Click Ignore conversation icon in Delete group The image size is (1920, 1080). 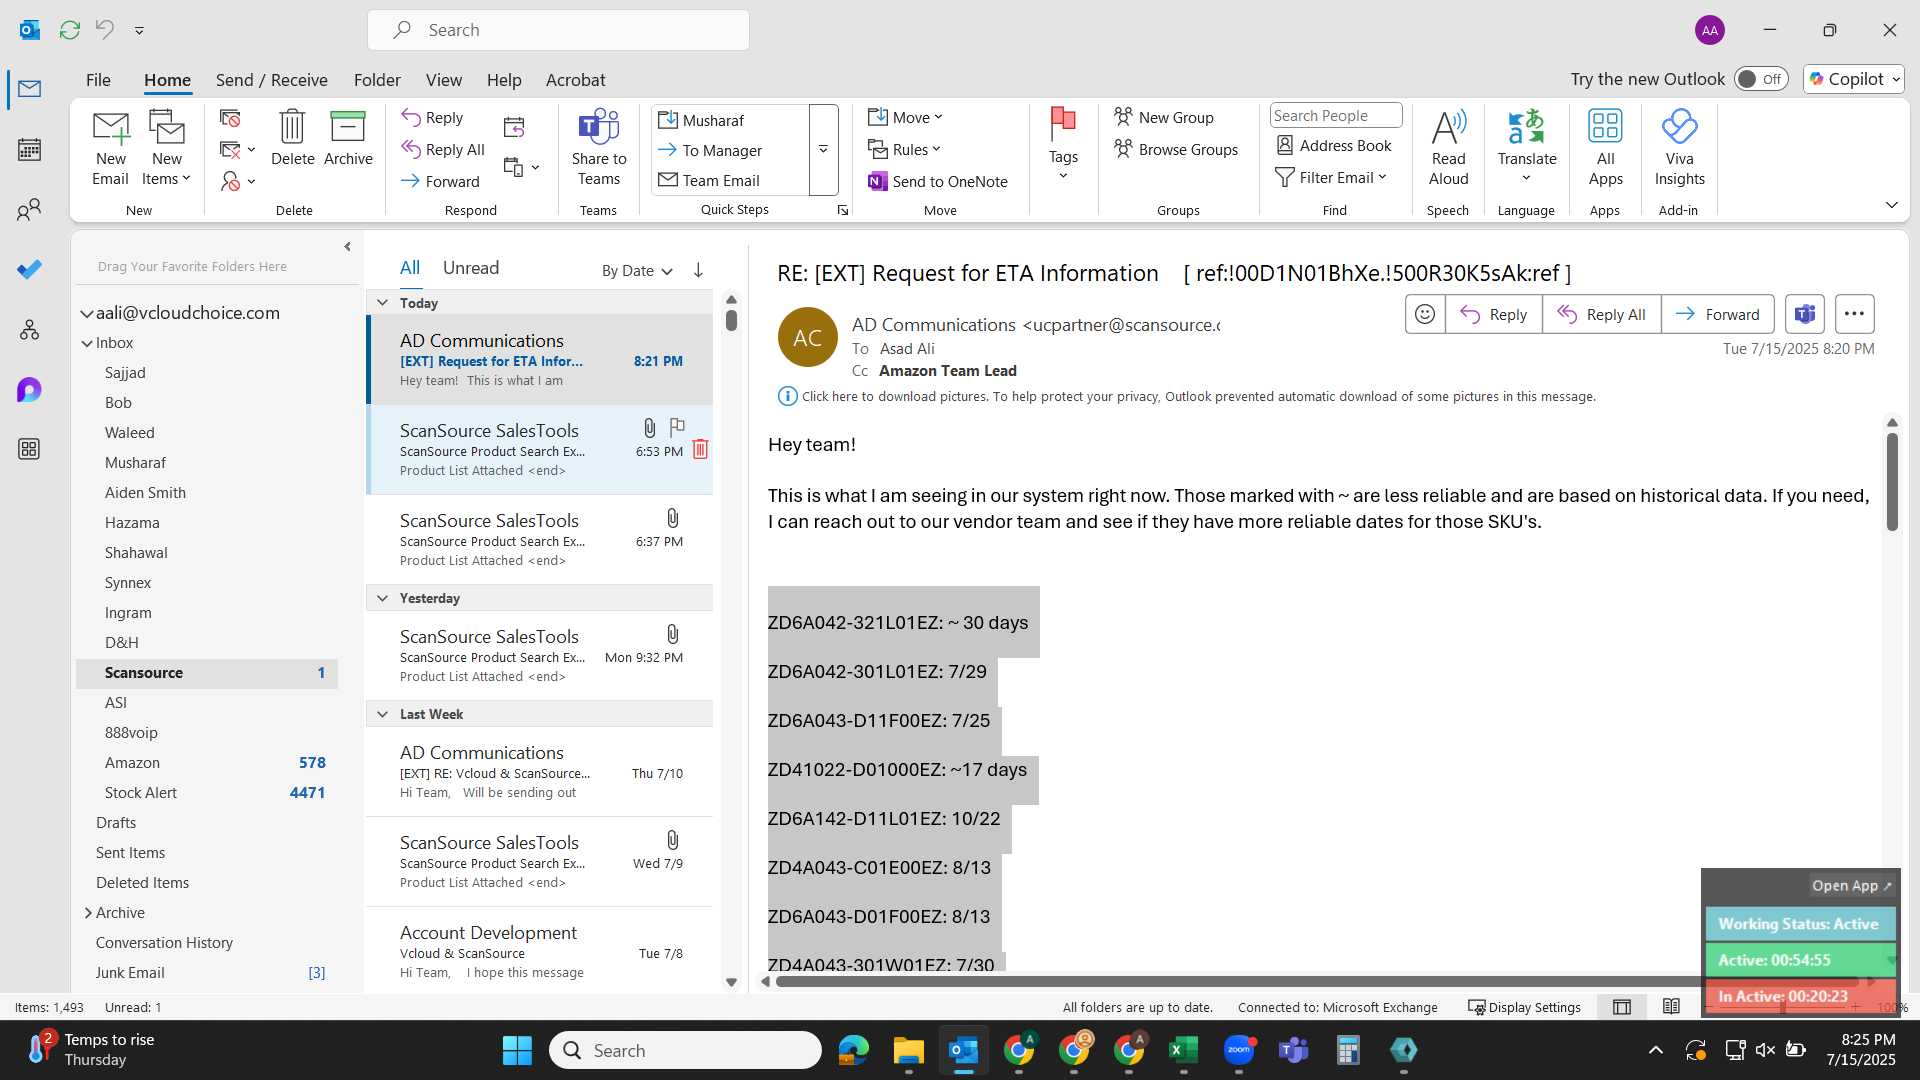[230, 118]
